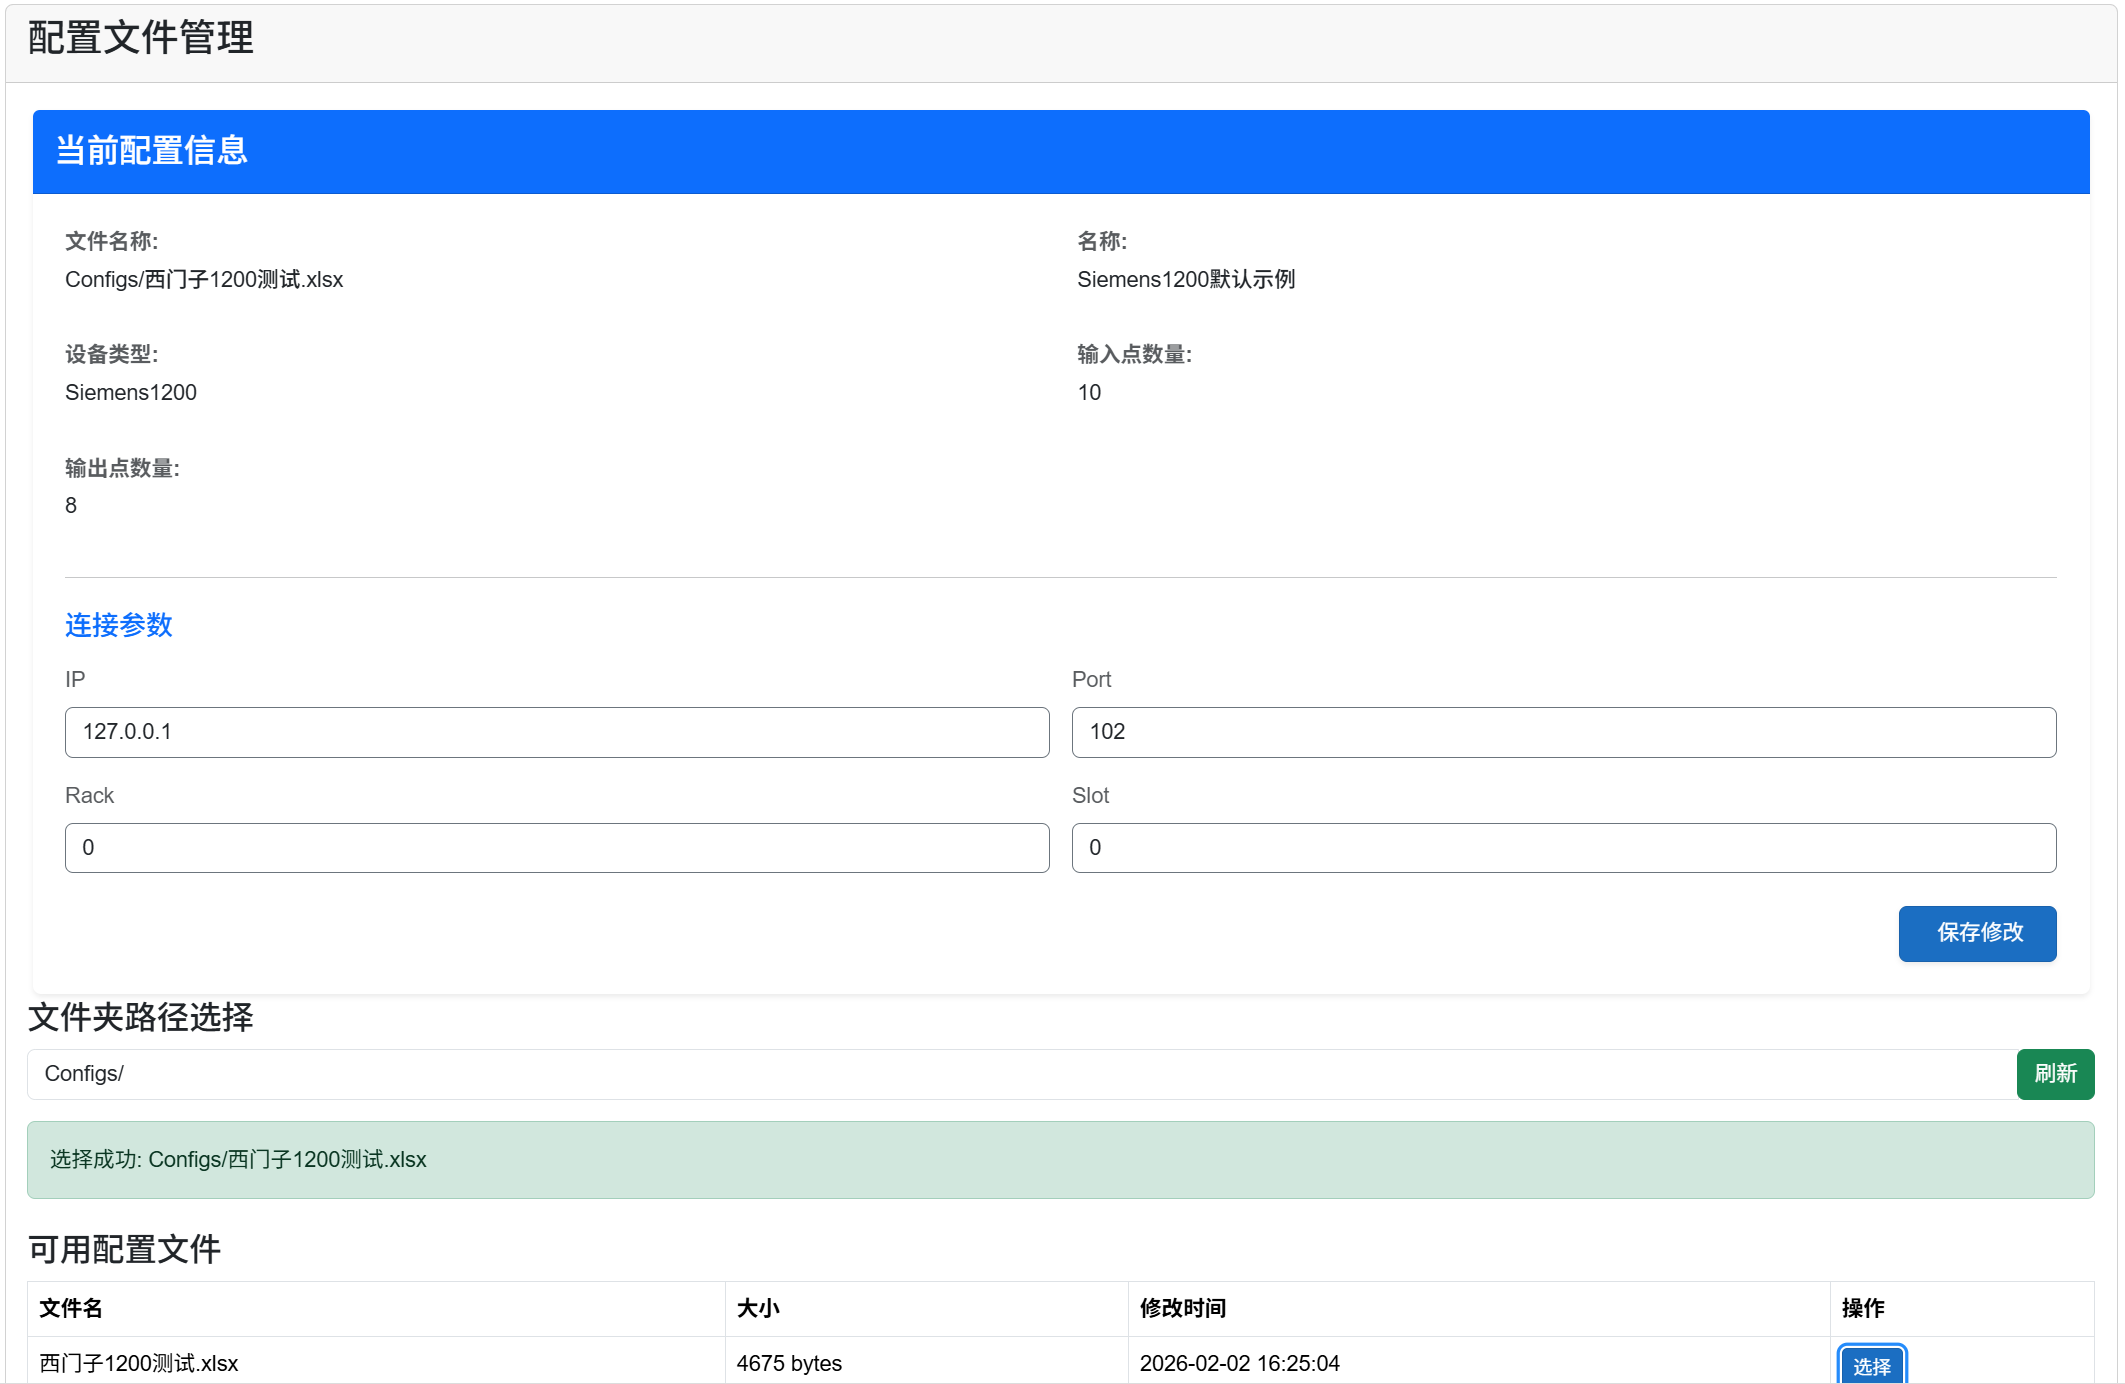Screen dimensions: 2125x1384
Task: Click the 连接参数 section heading
Action: (119, 625)
